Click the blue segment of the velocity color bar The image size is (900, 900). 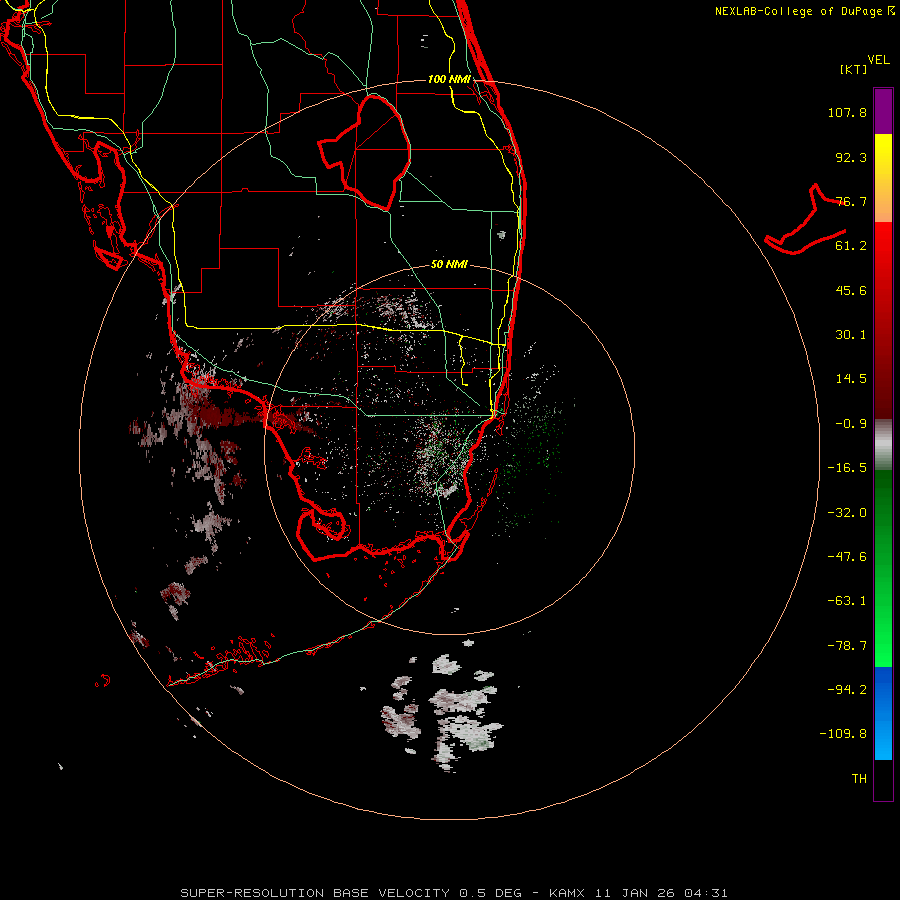click(883, 713)
